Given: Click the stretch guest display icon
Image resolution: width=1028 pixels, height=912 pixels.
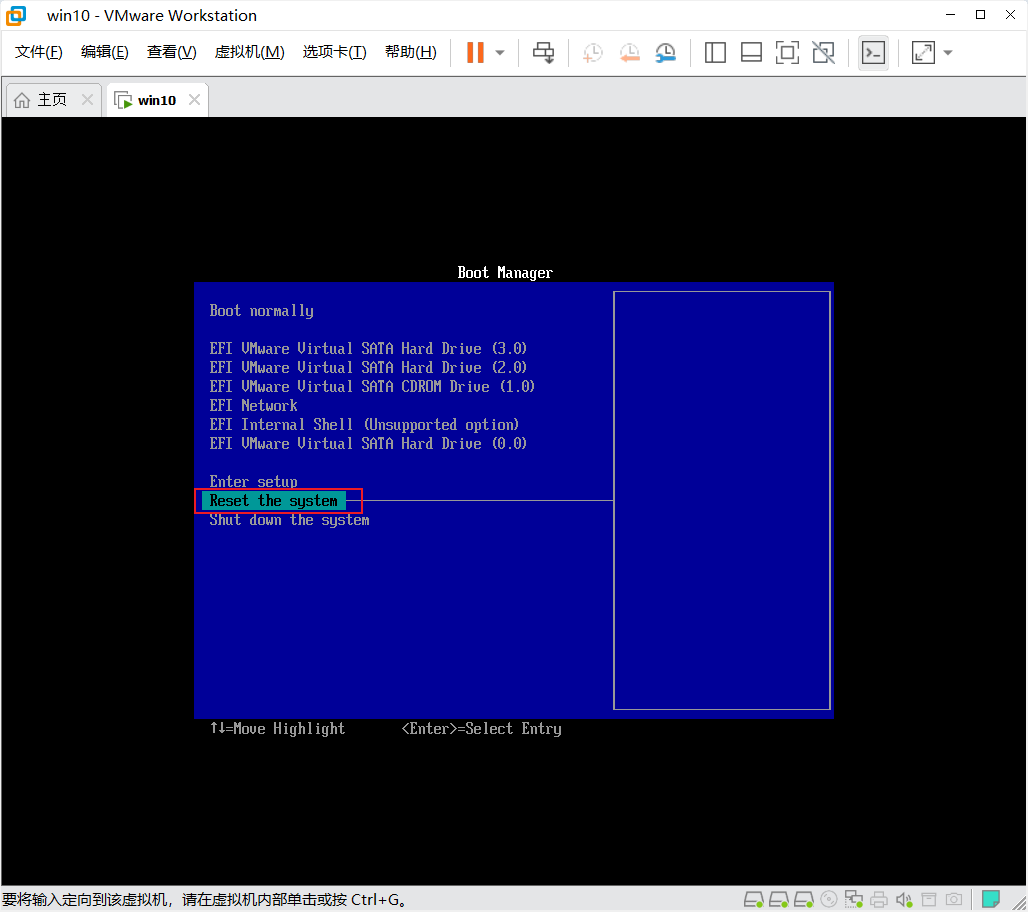Looking at the screenshot, I should (x=923, y=52).
